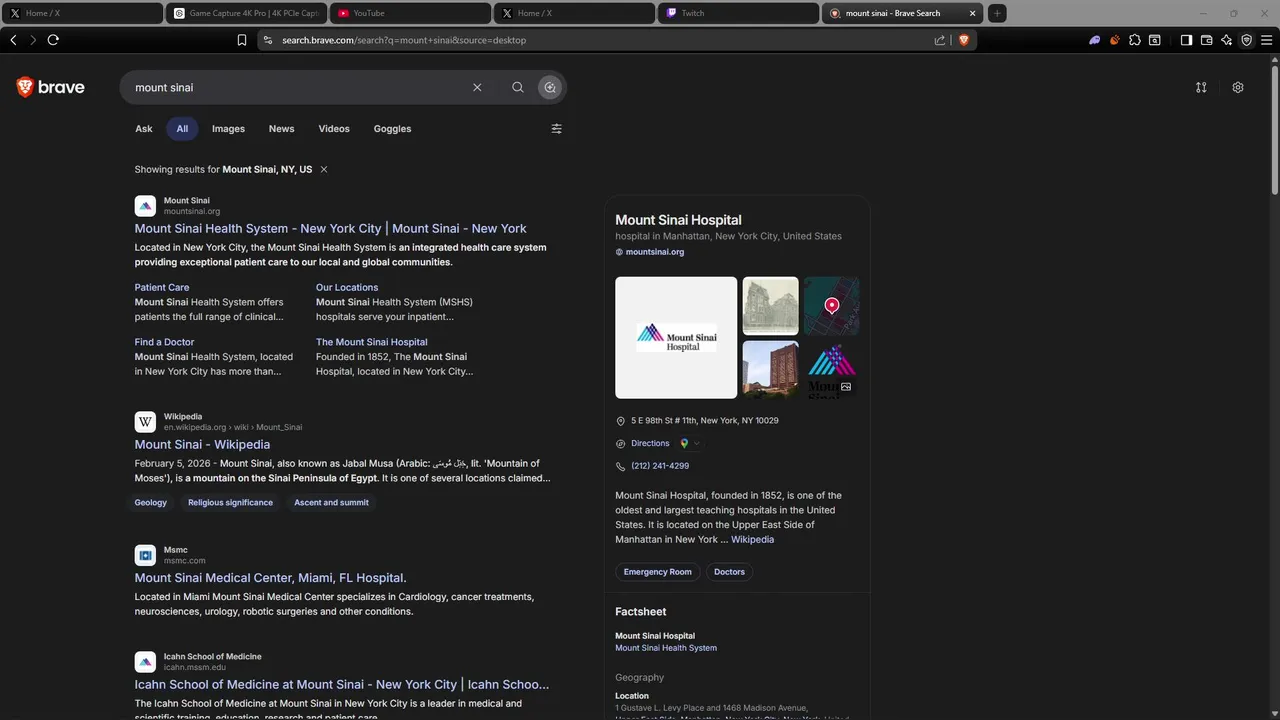Click the tab search toolbar icon

click(1155, 40)
